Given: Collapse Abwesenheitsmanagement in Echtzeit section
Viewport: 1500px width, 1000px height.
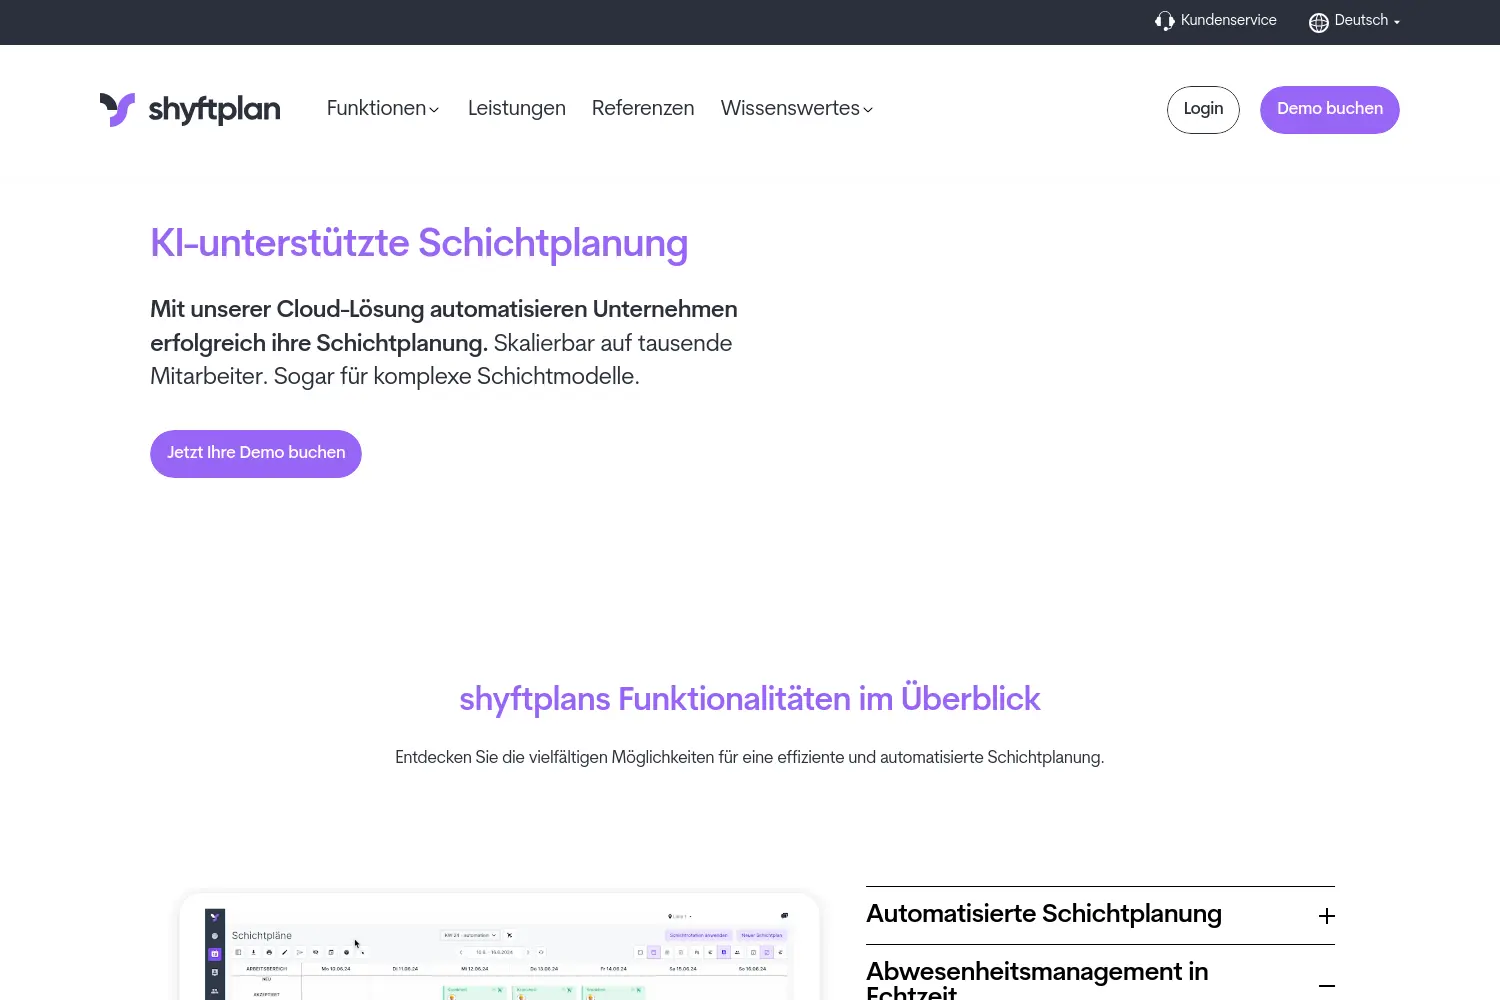Looking at the screenshot, I should [1327, 986].
